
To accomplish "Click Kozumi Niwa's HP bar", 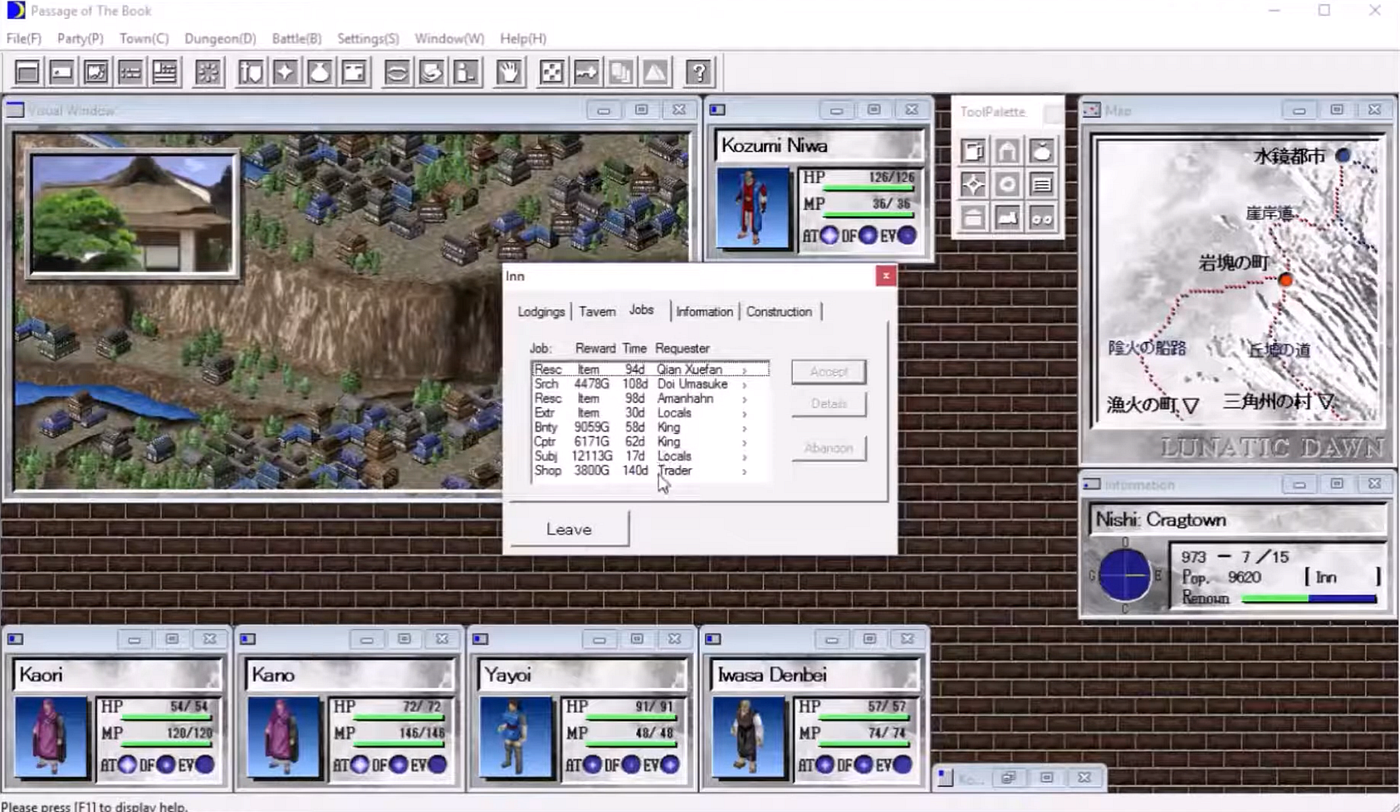I will point(867,188).
